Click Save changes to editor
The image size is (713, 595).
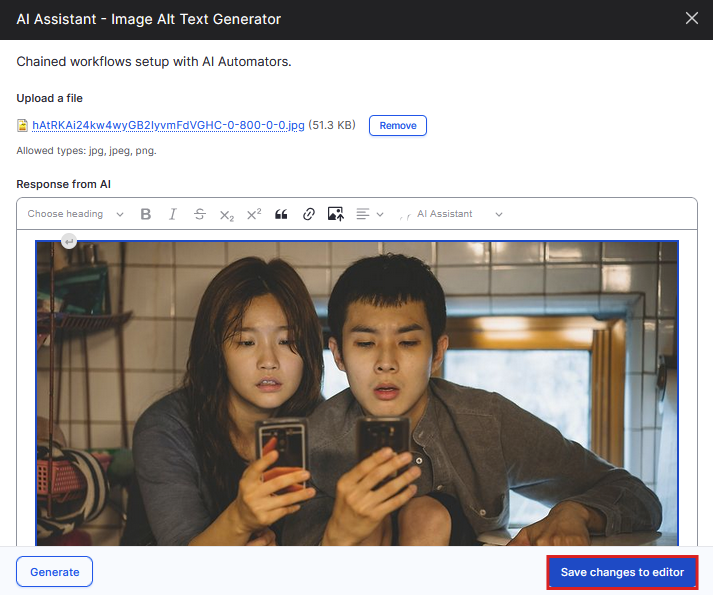(x=622, y=572)
